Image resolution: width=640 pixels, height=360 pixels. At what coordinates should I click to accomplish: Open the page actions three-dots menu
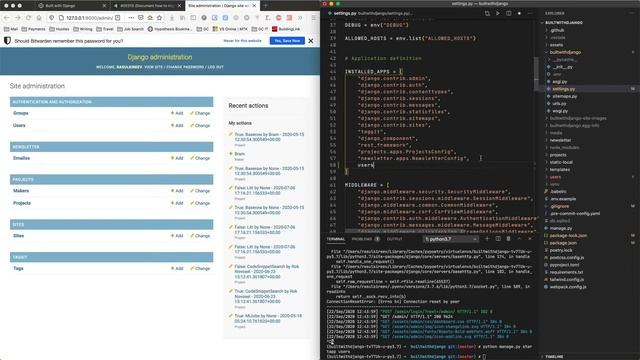[x=131, y=18]
